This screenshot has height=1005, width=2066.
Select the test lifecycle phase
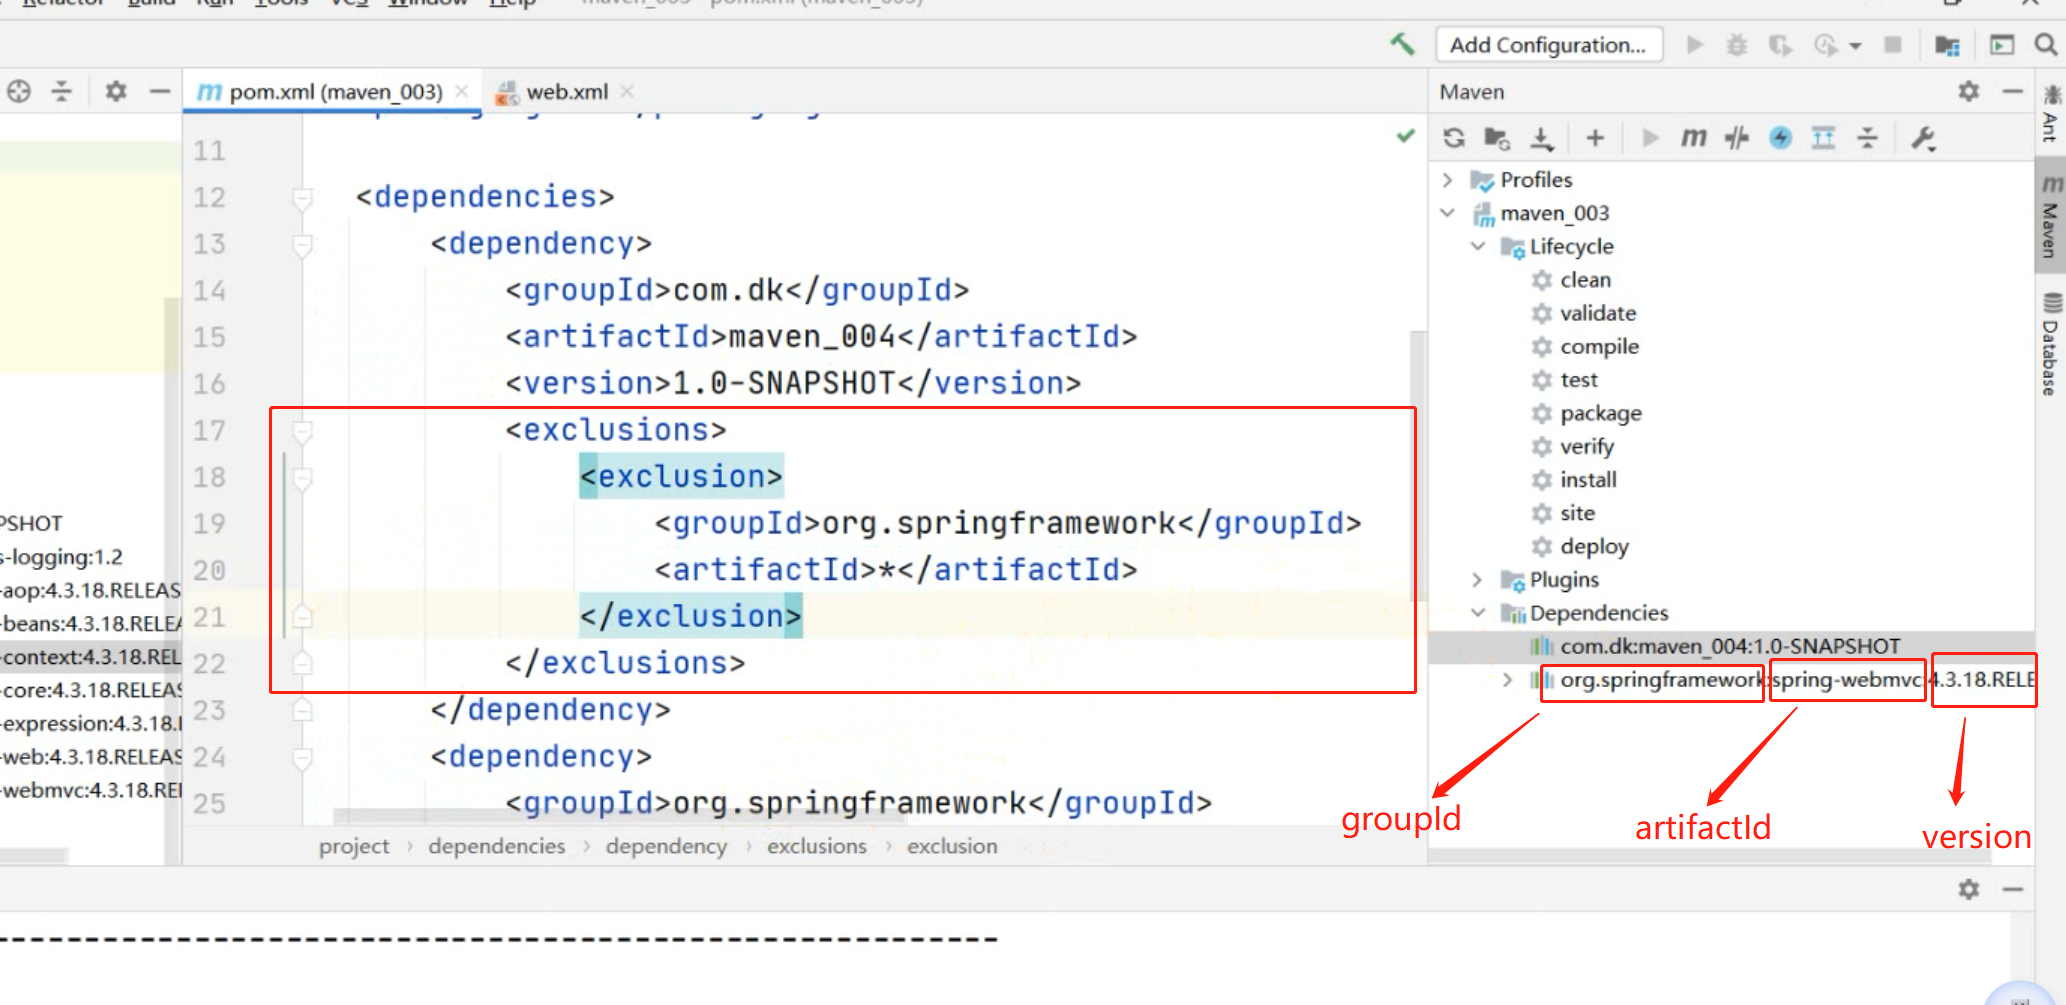1578,380
